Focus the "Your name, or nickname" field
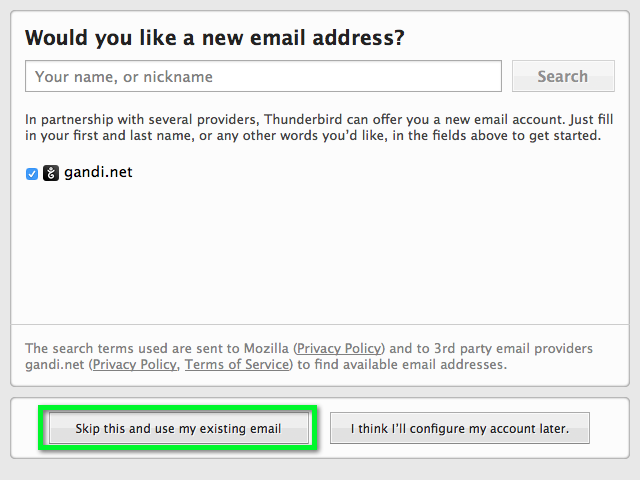Screen dimensions: 640x480 click(263, 76)
